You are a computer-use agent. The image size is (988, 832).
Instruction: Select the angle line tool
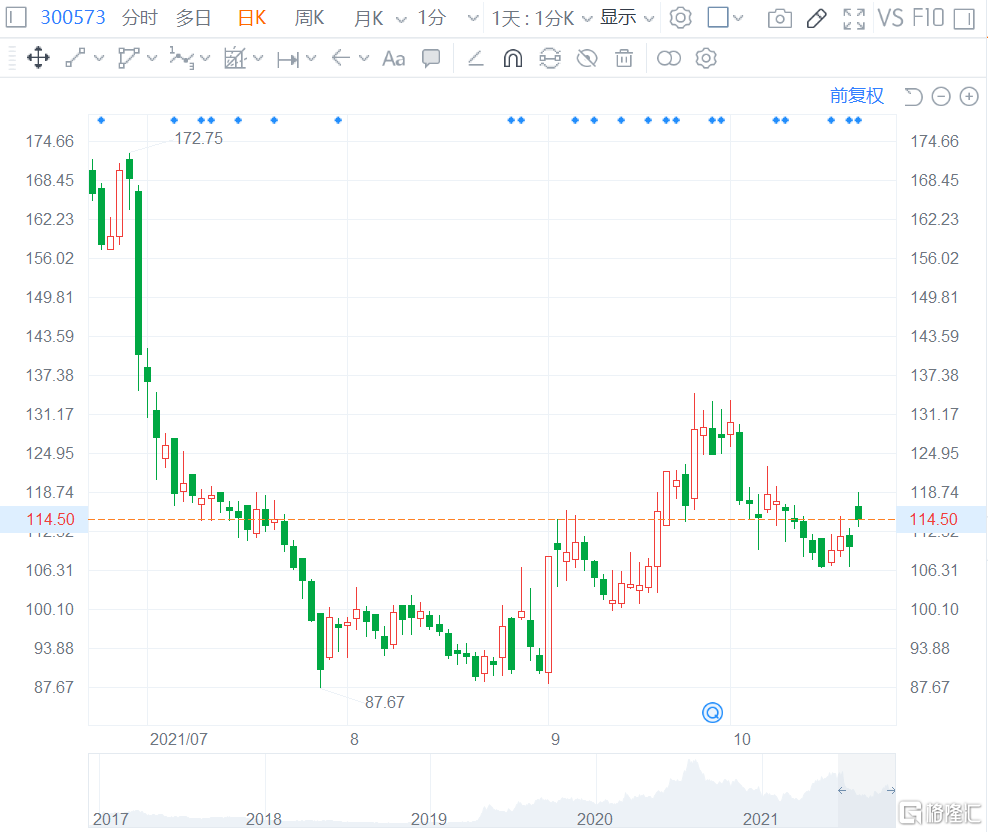click(x=476, y=59)
